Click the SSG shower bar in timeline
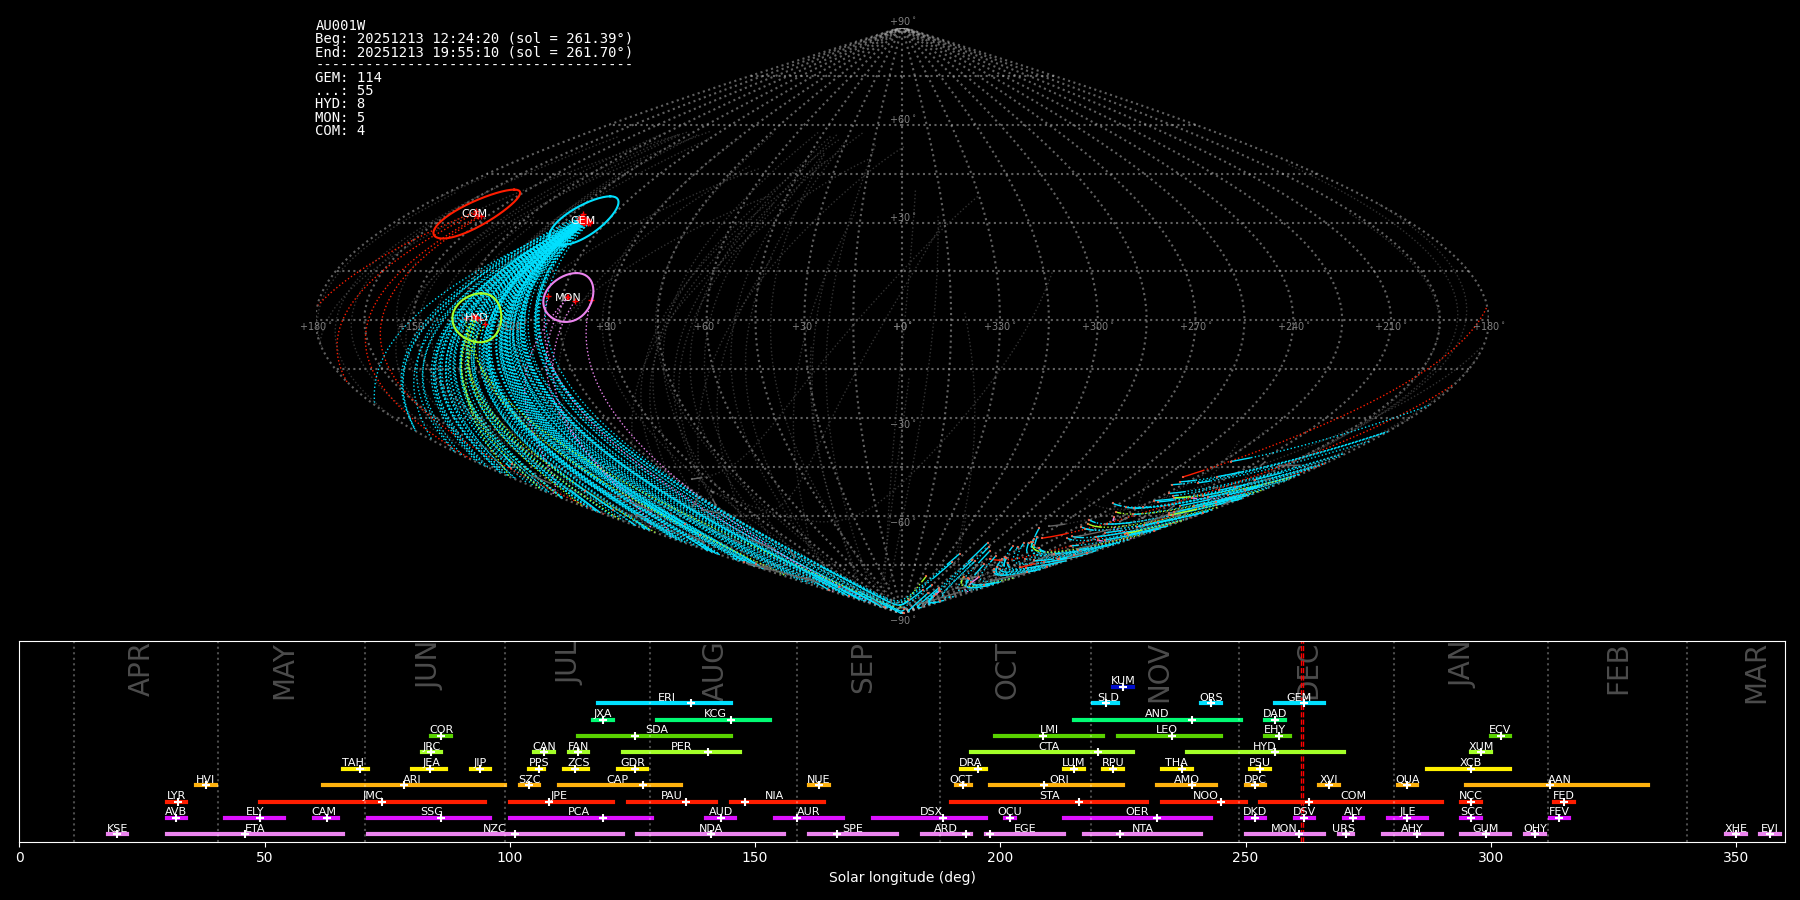The width and height of the screenshot is (1800, 900). (428, 818)
